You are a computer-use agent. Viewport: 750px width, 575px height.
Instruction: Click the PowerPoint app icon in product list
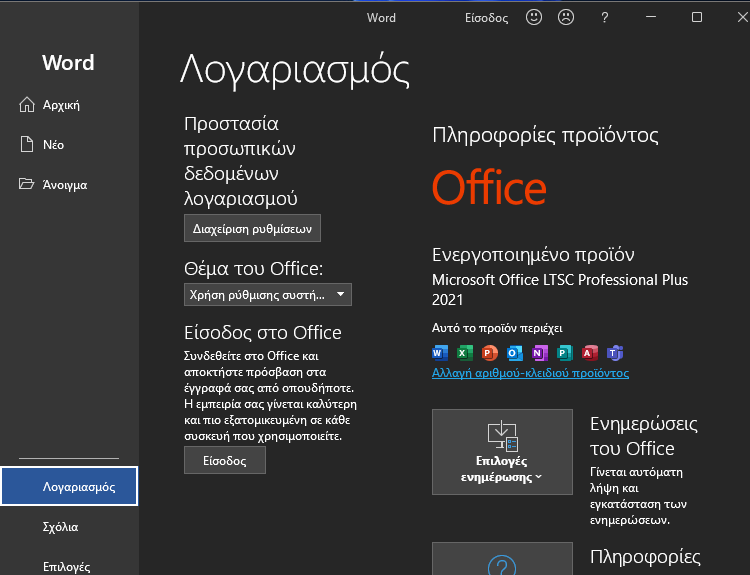click(x=489, y=353)
